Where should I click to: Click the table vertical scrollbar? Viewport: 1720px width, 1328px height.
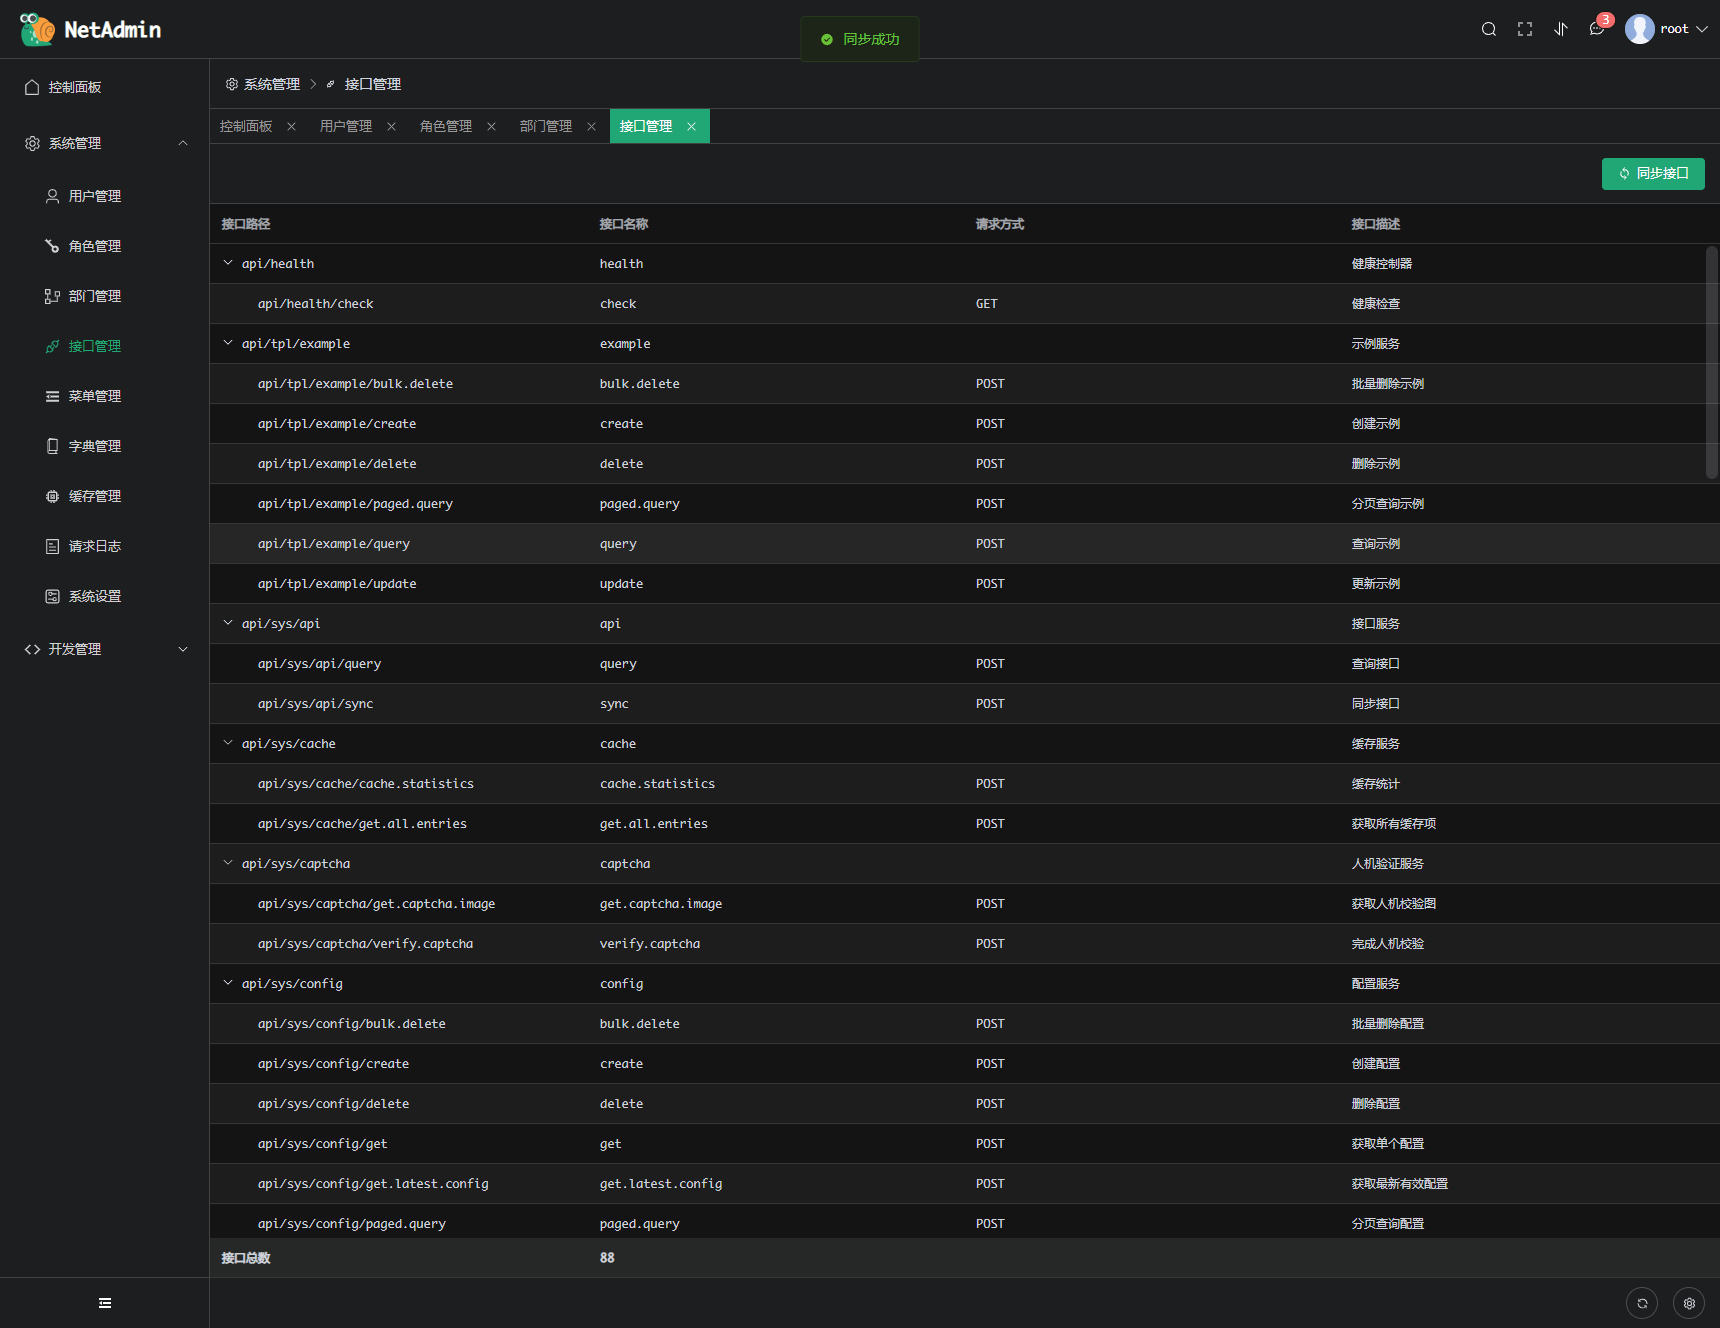[x=1711, y=362]
